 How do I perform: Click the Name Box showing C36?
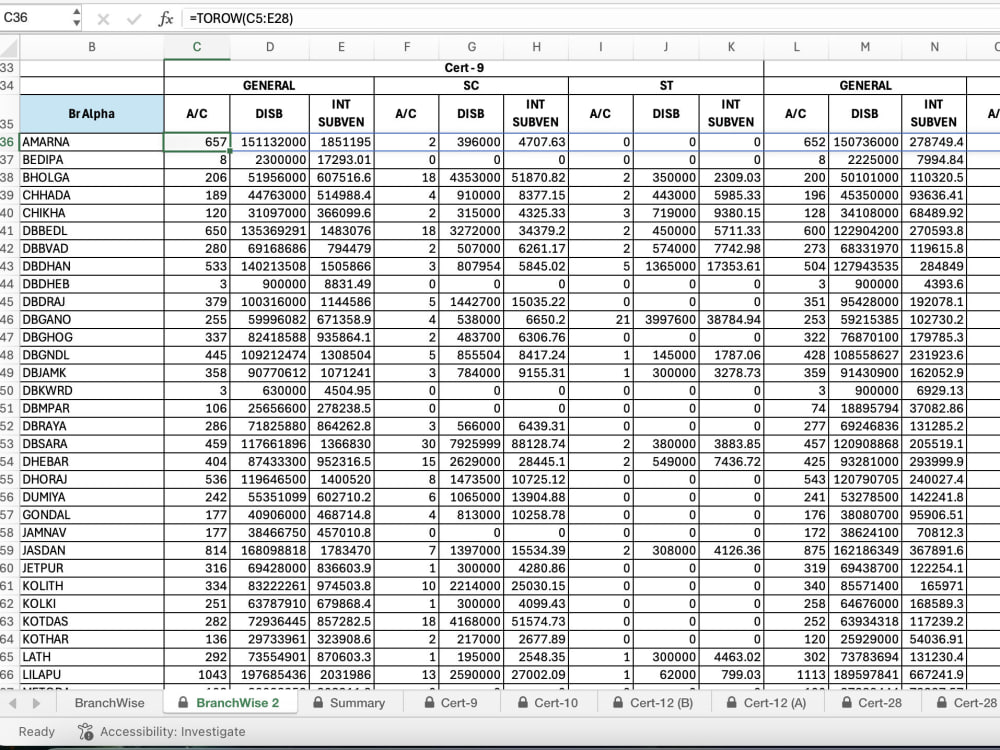pyautogui.click(x=35, y=18)
